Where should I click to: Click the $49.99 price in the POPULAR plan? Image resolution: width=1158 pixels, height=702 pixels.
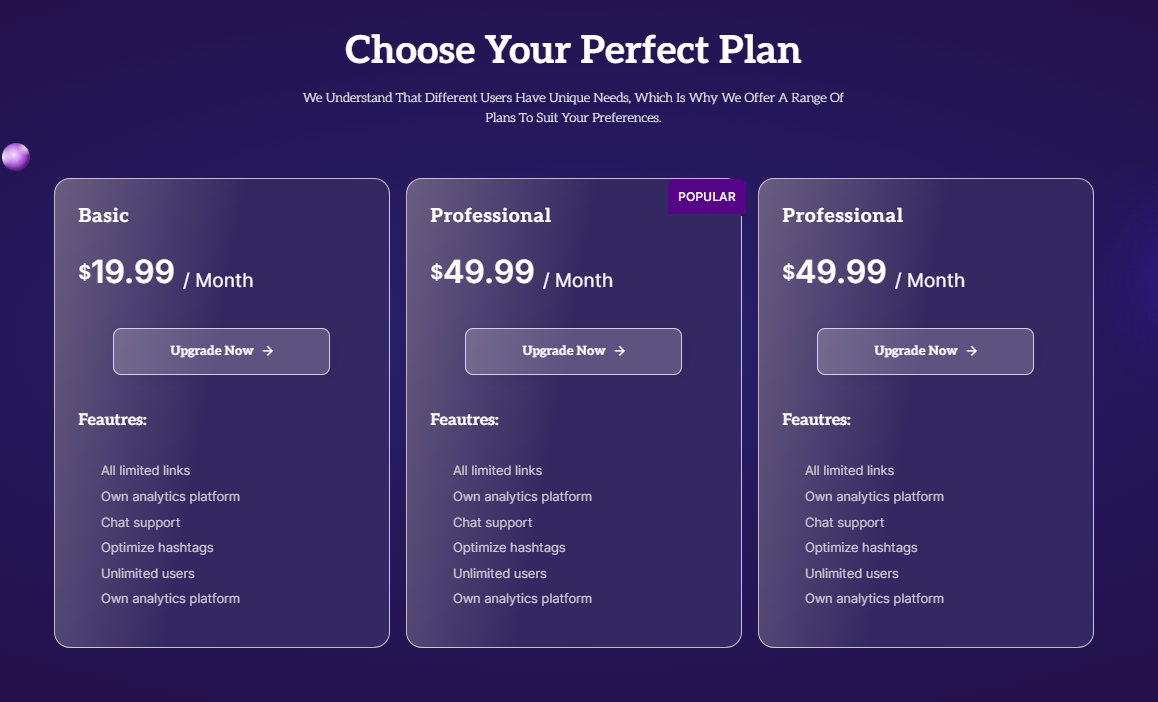(x=482, y=272)
